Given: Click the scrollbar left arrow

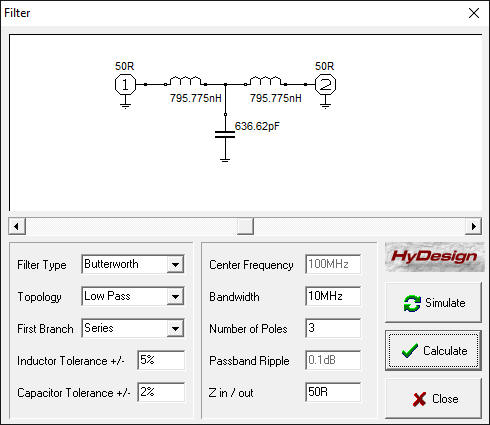Looking at the screenshot, I should click(17, 226).
